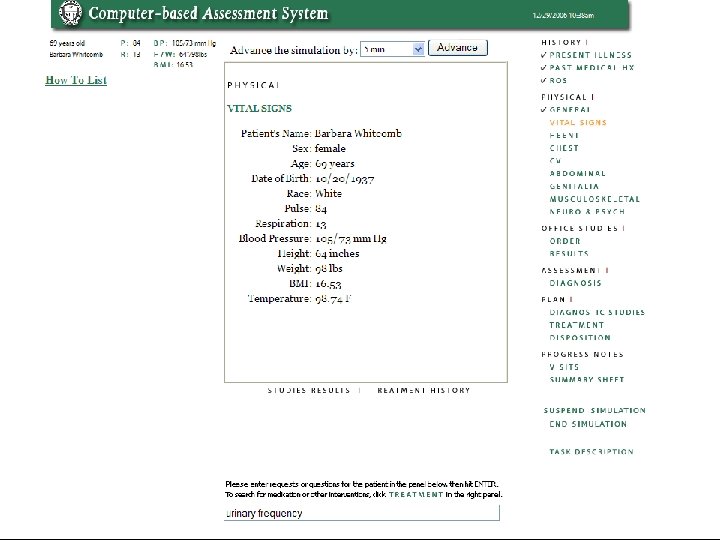Screen dimensions: 720x540
Task: Open Musculoskeletal physical exam
Action: (x=595, y=199)
